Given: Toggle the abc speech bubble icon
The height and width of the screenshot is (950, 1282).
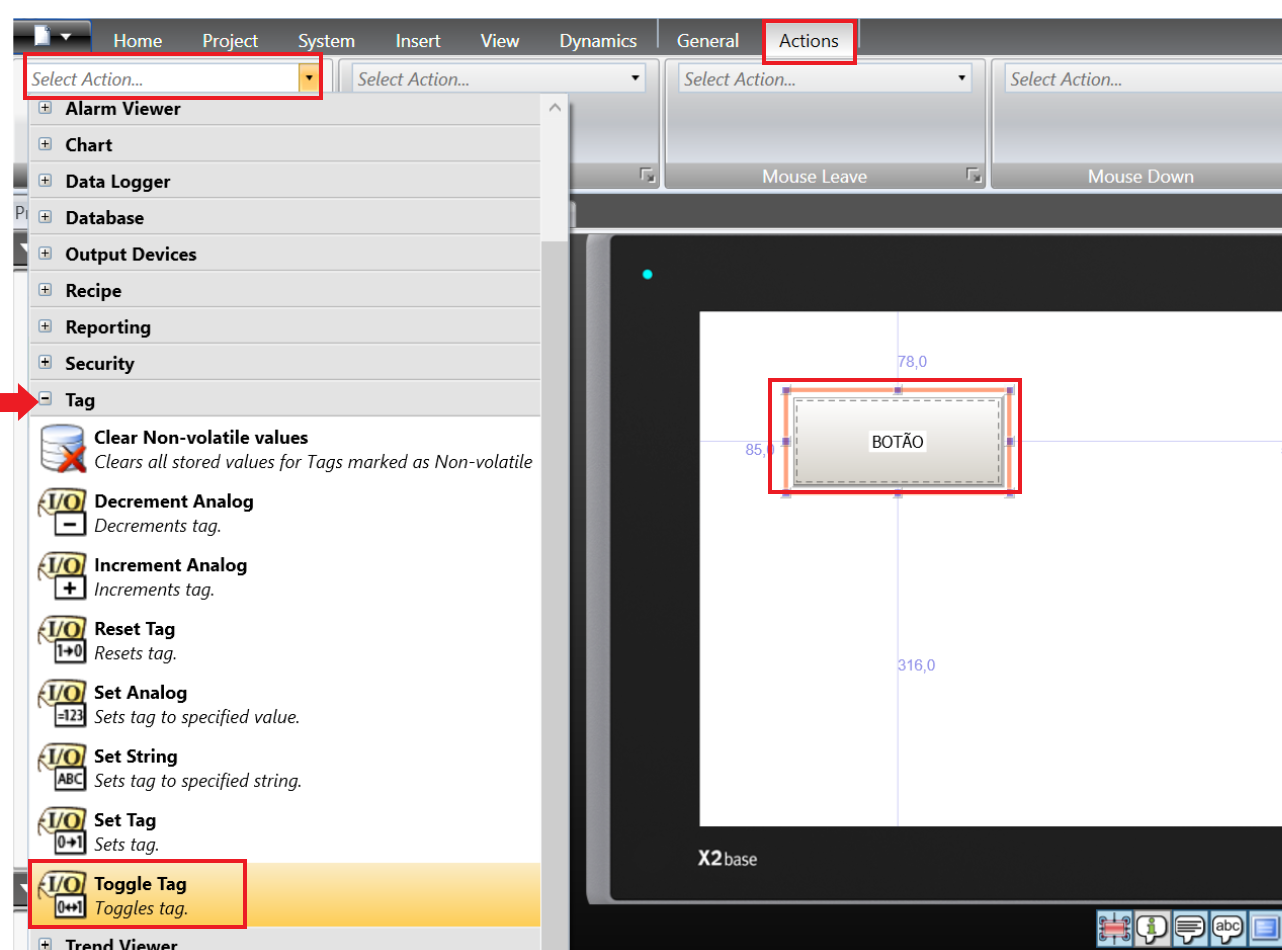Looking at the screenshot, I should [1227, 929].
